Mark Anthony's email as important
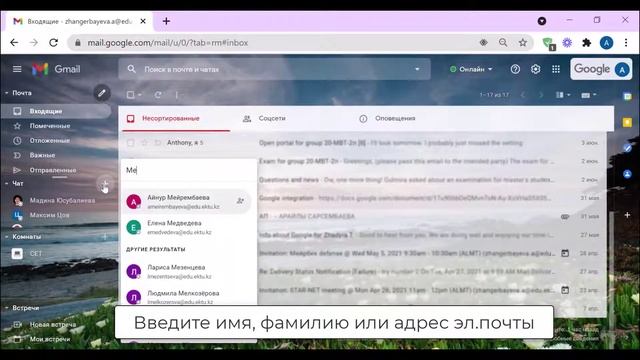640x360 pixels. tap(158, 143)
